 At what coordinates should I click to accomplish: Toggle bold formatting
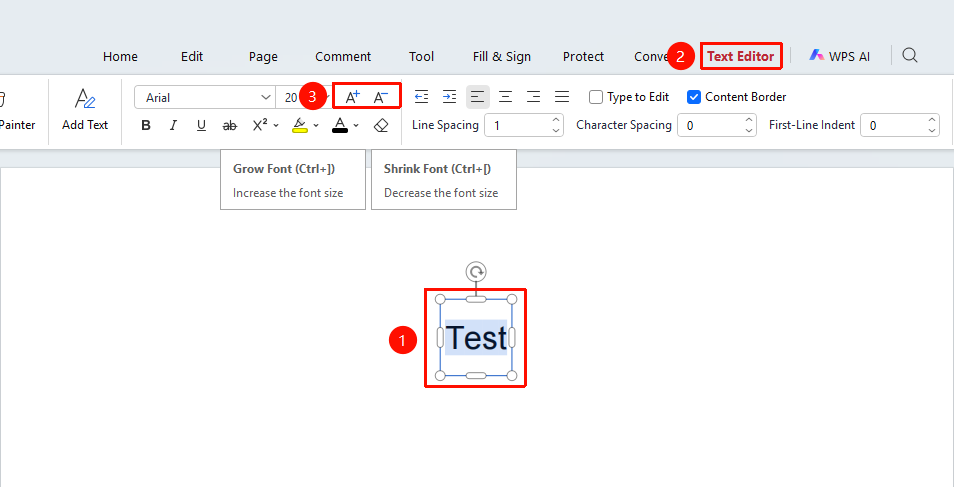146,125
